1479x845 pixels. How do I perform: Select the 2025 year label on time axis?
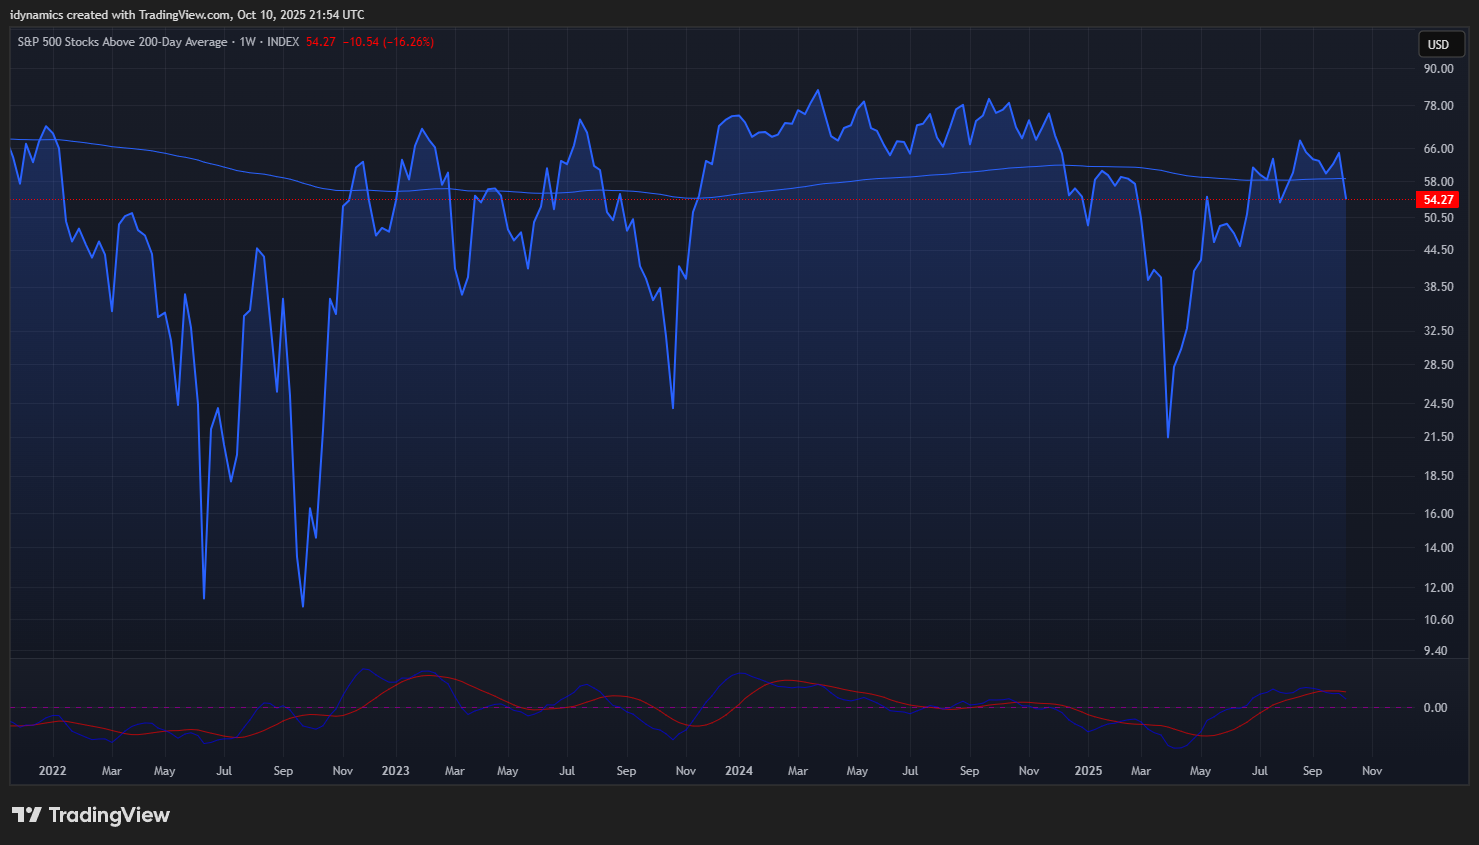1088,771
